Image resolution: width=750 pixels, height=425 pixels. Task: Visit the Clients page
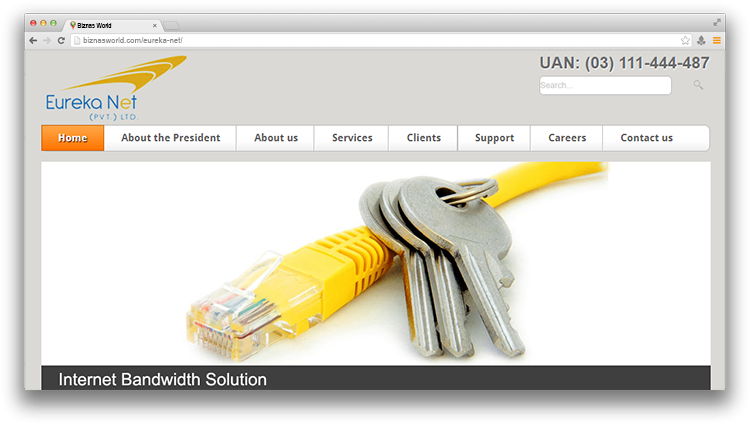point(423,138)
